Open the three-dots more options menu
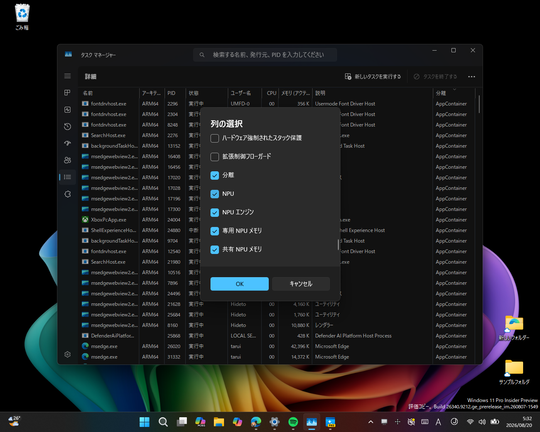 (471, 76)
